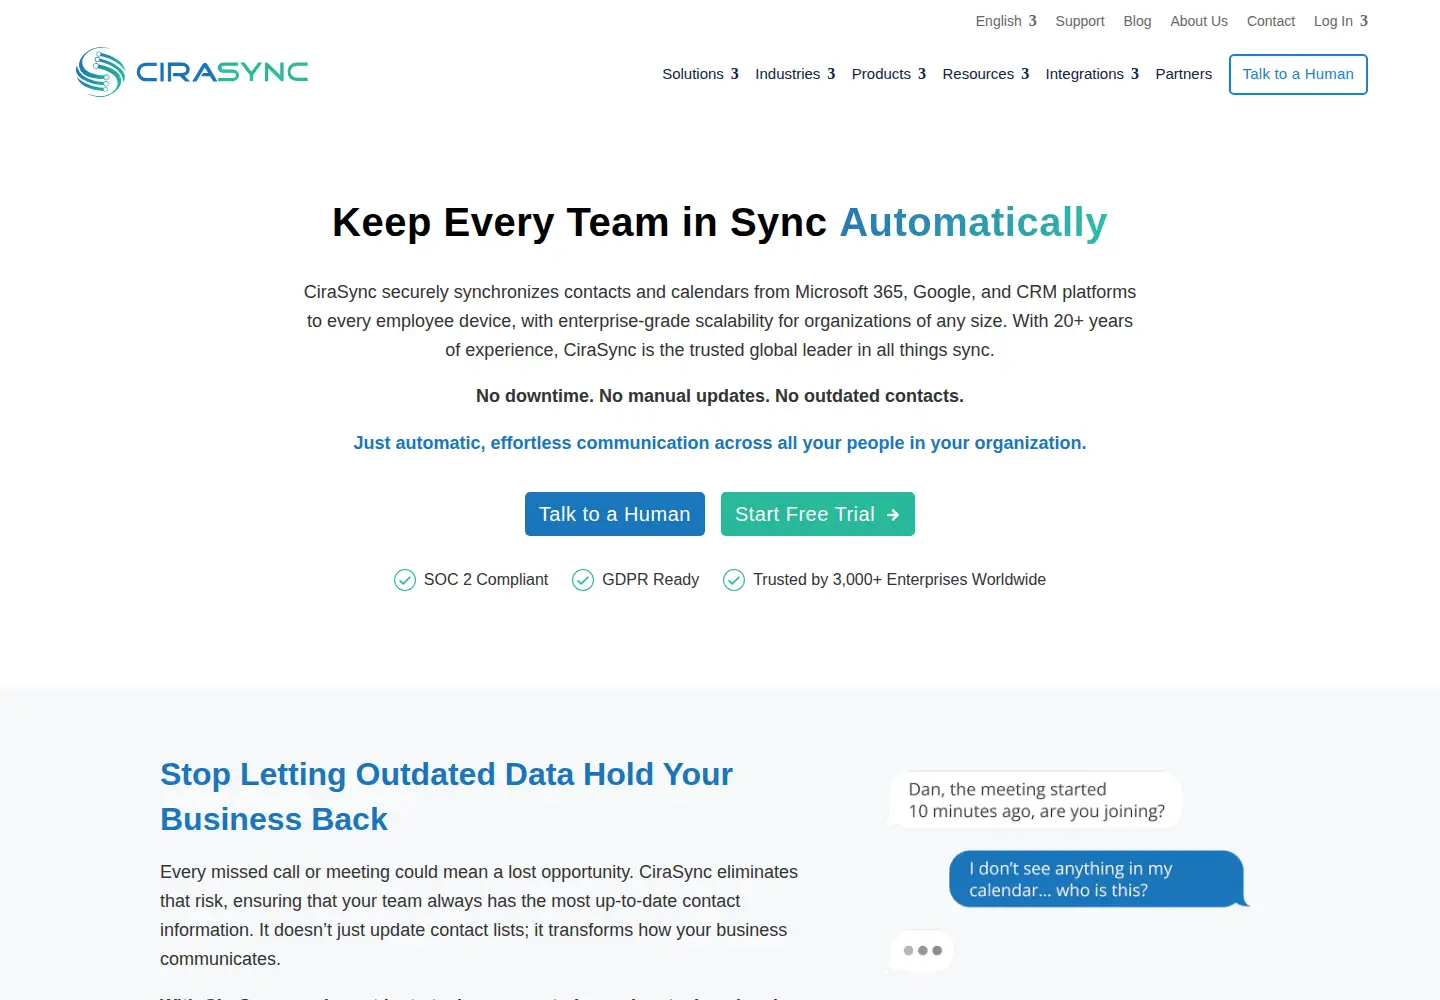This screenshot has width=1440, height=1000.
Task: Click 'No downtime. No manual updates.' line
Action: pos(720,396)
